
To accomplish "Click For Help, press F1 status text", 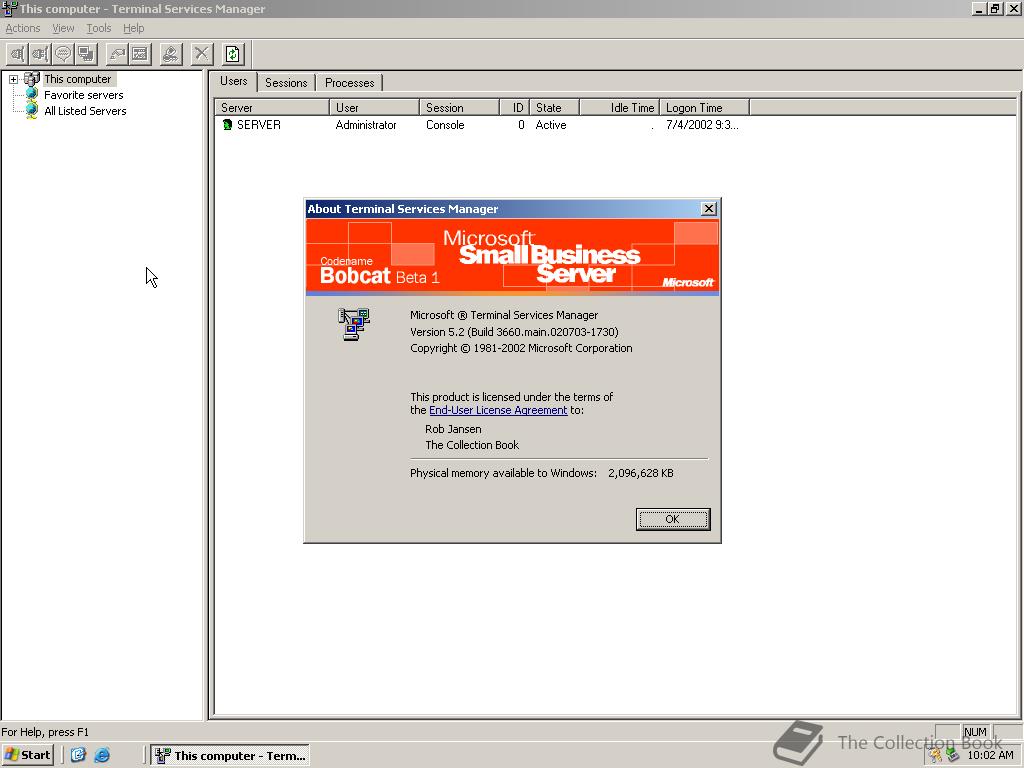I will pos(45,732).
